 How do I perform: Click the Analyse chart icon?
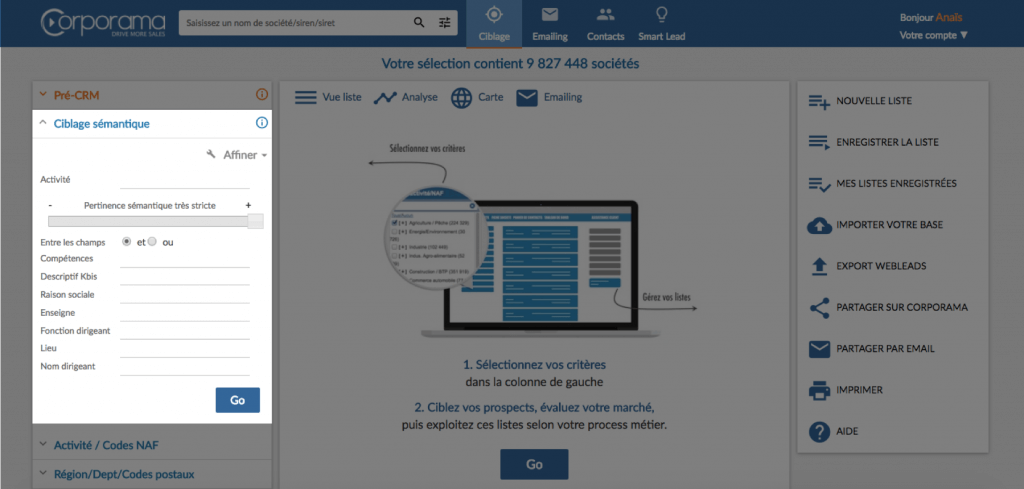[x=385, y=97]
